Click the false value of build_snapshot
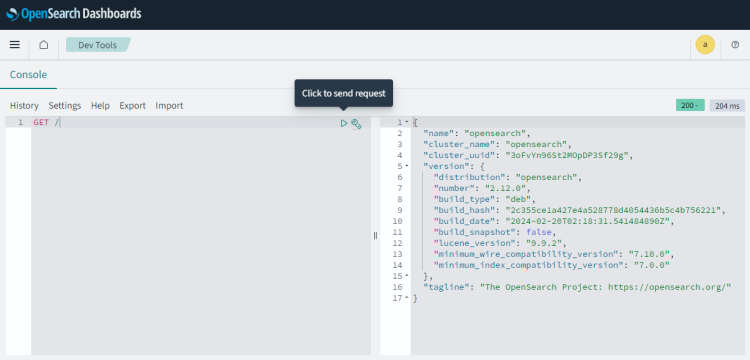The image size is (750, 360). coord(540,232)
